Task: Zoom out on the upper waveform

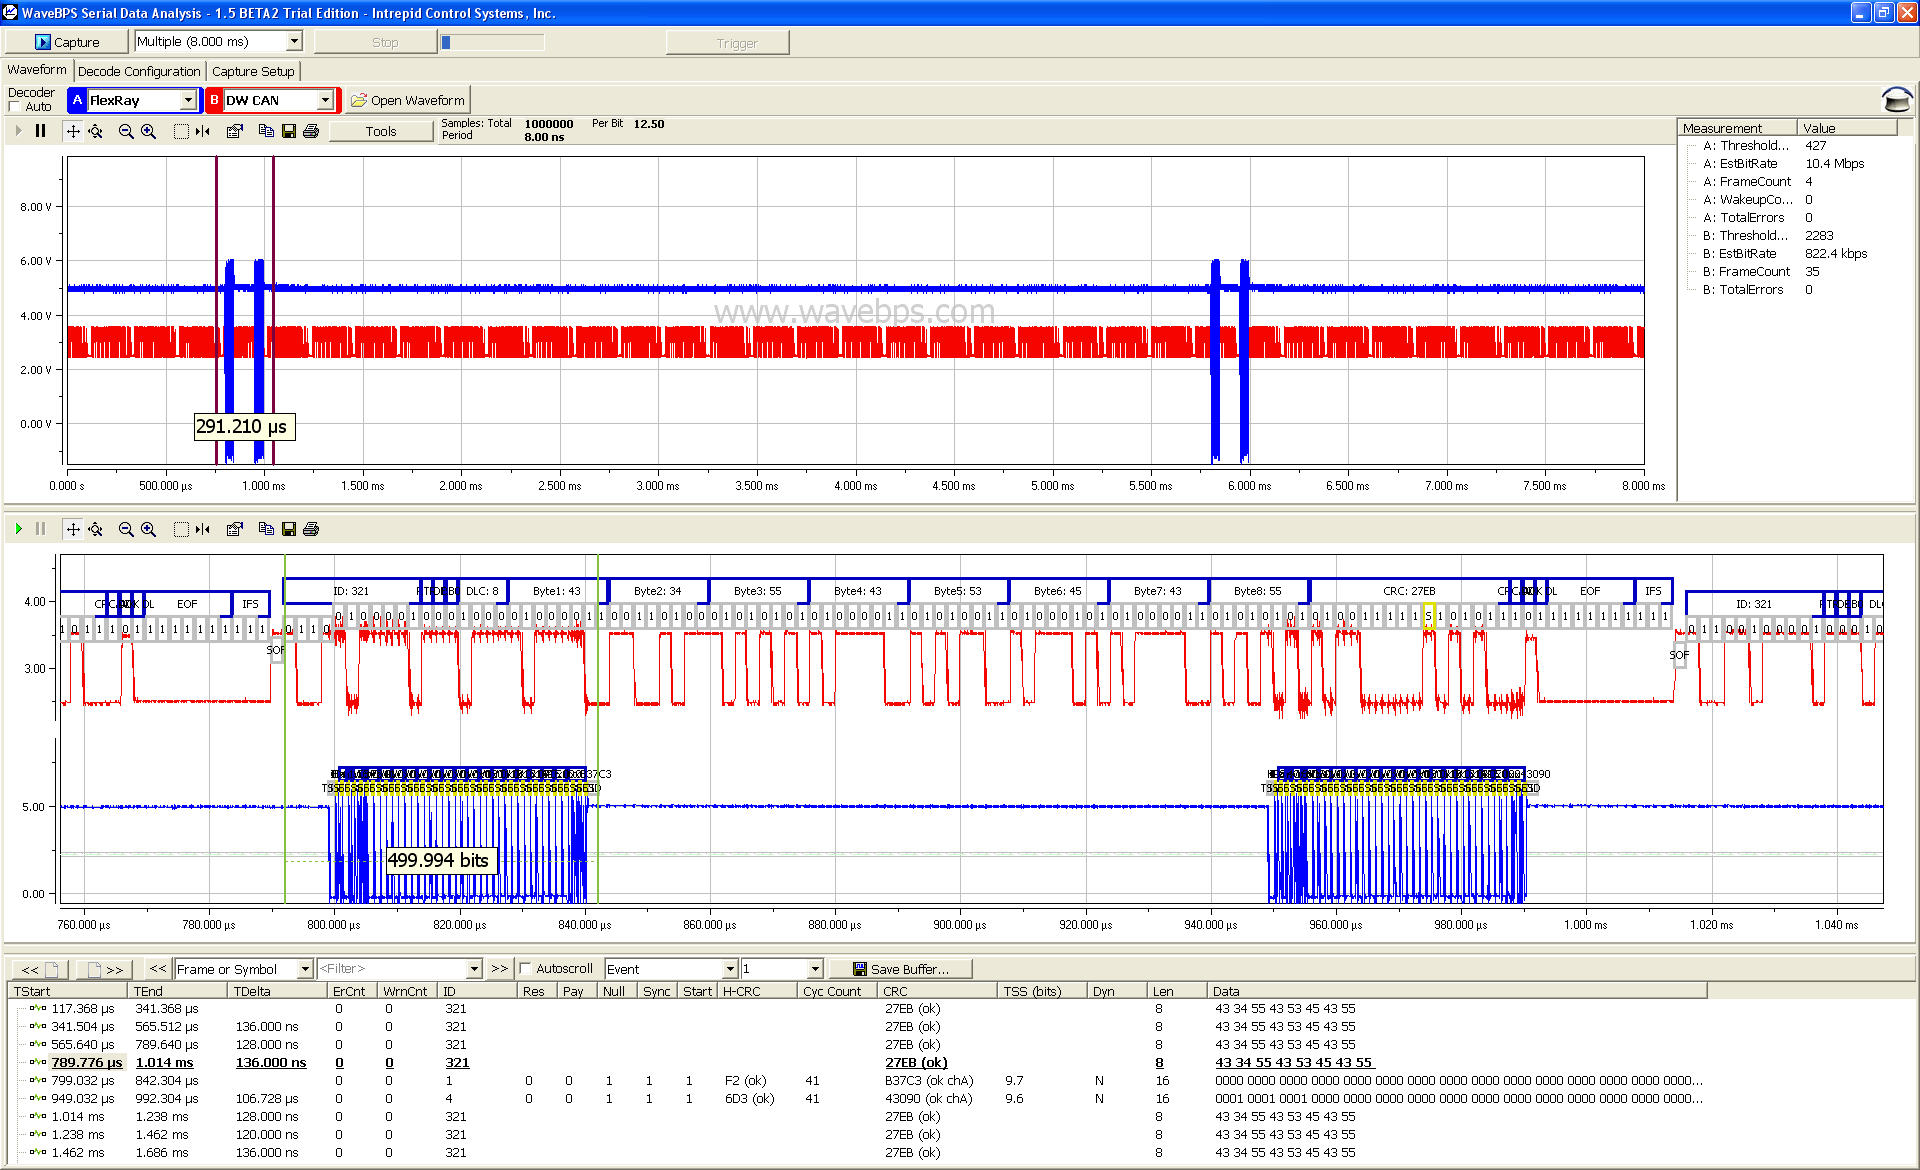Action: 126,131
